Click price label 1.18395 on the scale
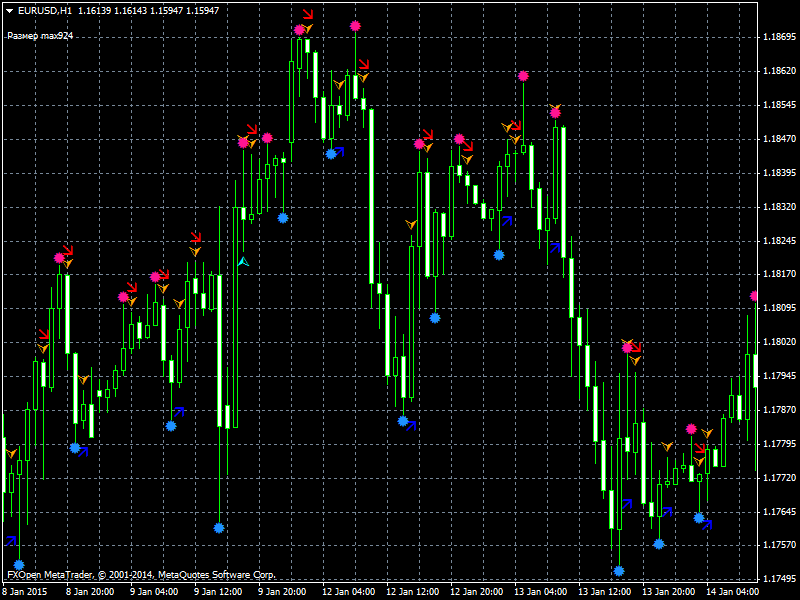Screen dimensions: 800x600 [779, 172]
